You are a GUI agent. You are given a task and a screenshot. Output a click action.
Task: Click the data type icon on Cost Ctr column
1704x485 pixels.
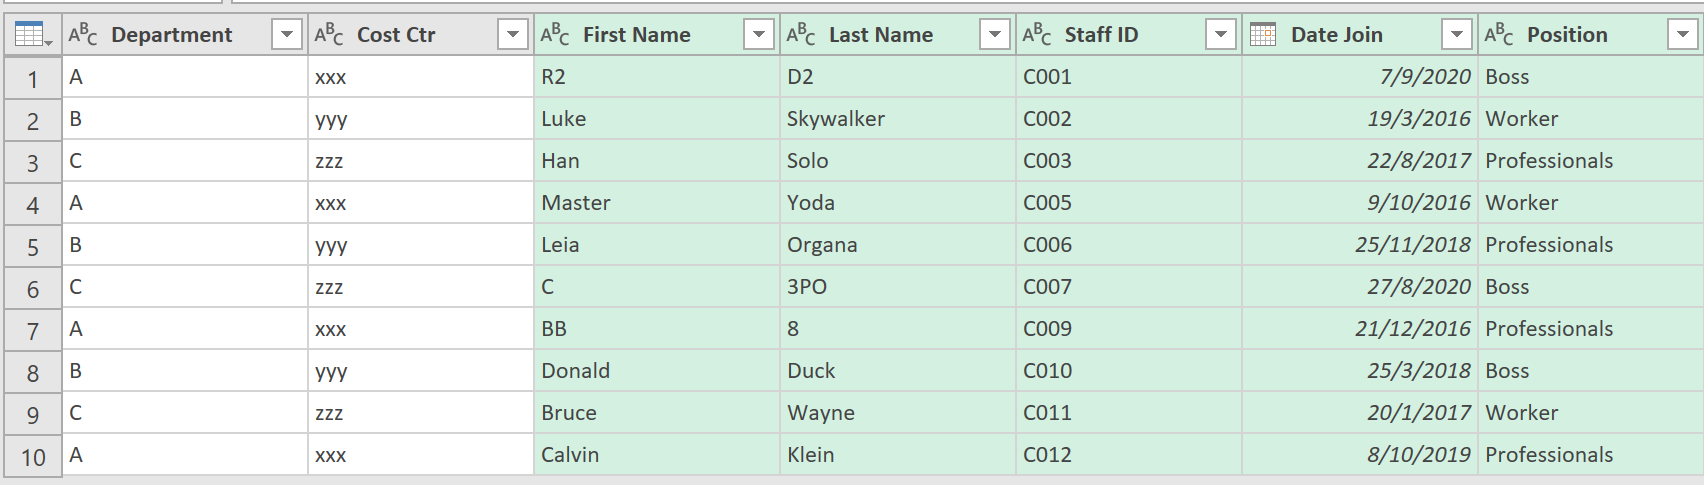(x=329, y=35)
